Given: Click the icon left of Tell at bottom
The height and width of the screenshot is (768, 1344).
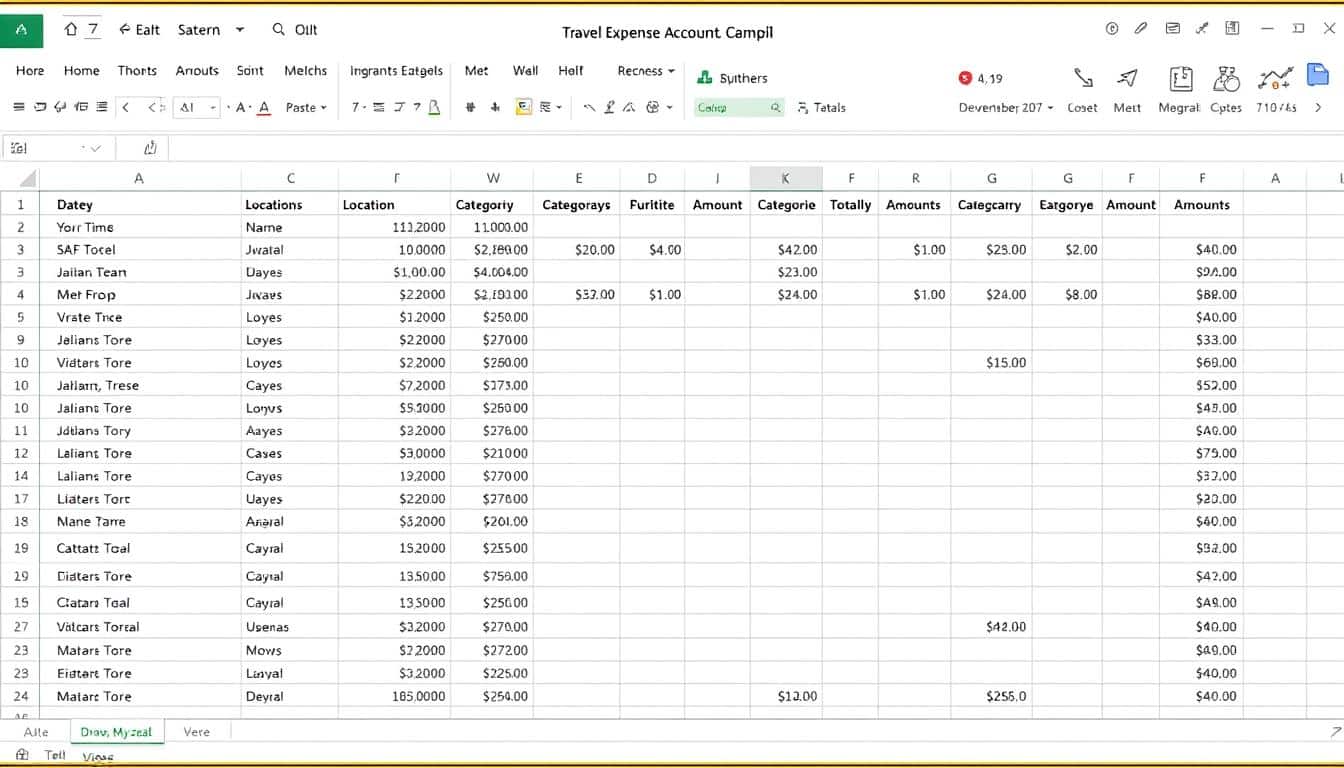Looking at the screenshot, I should 23,755.
